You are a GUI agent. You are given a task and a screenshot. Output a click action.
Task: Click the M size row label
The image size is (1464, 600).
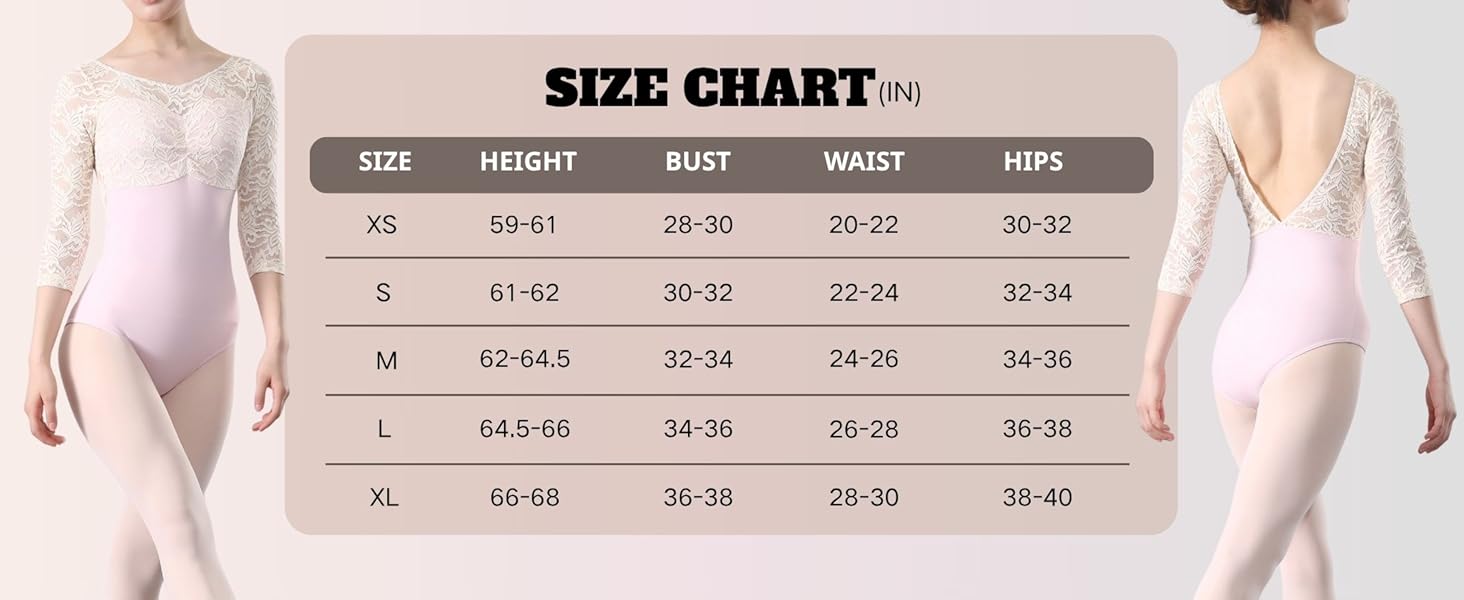point(386,360)
